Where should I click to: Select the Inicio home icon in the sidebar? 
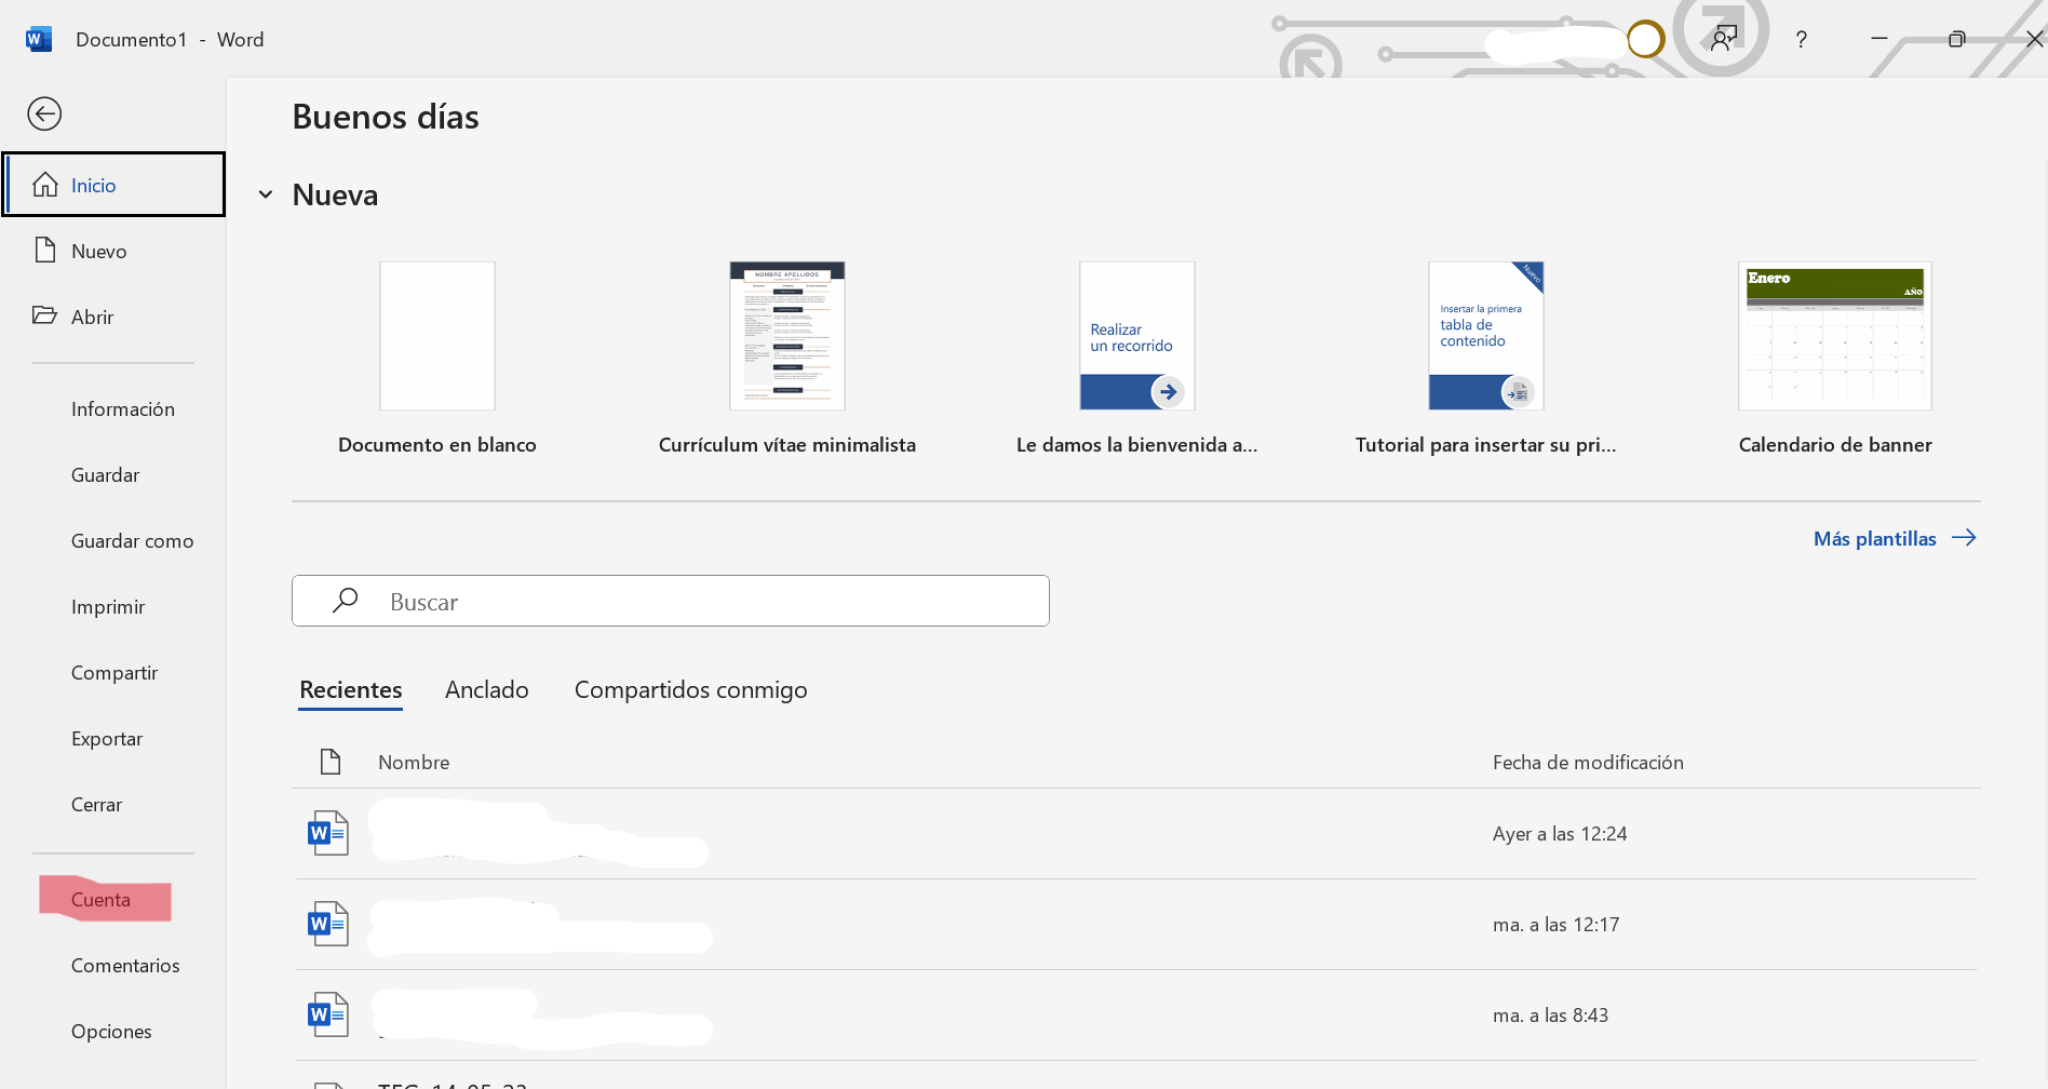coord(46,184)
